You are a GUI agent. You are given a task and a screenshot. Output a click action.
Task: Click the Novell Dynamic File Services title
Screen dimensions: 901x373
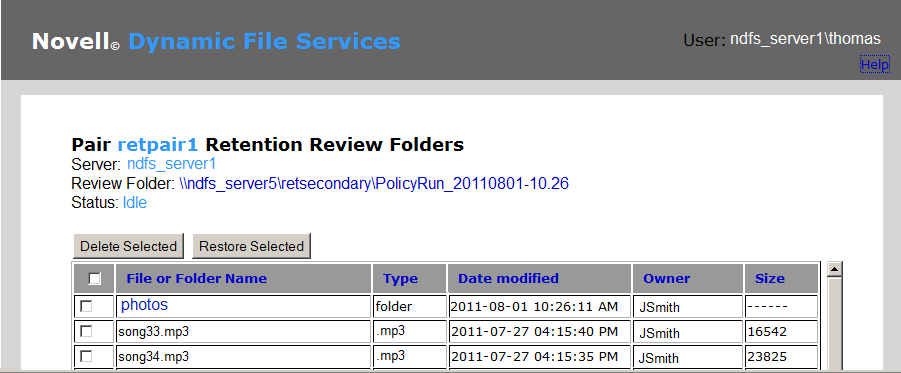coord(216,41)
